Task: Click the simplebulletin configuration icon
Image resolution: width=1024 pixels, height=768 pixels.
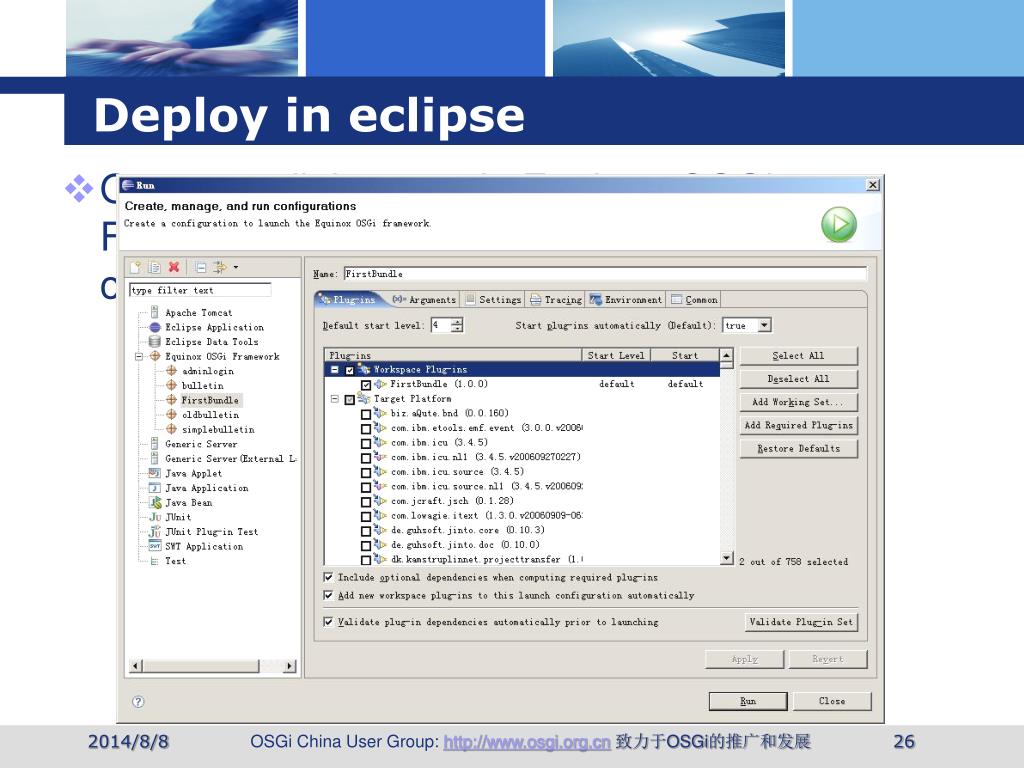Action: pos(171,429)
